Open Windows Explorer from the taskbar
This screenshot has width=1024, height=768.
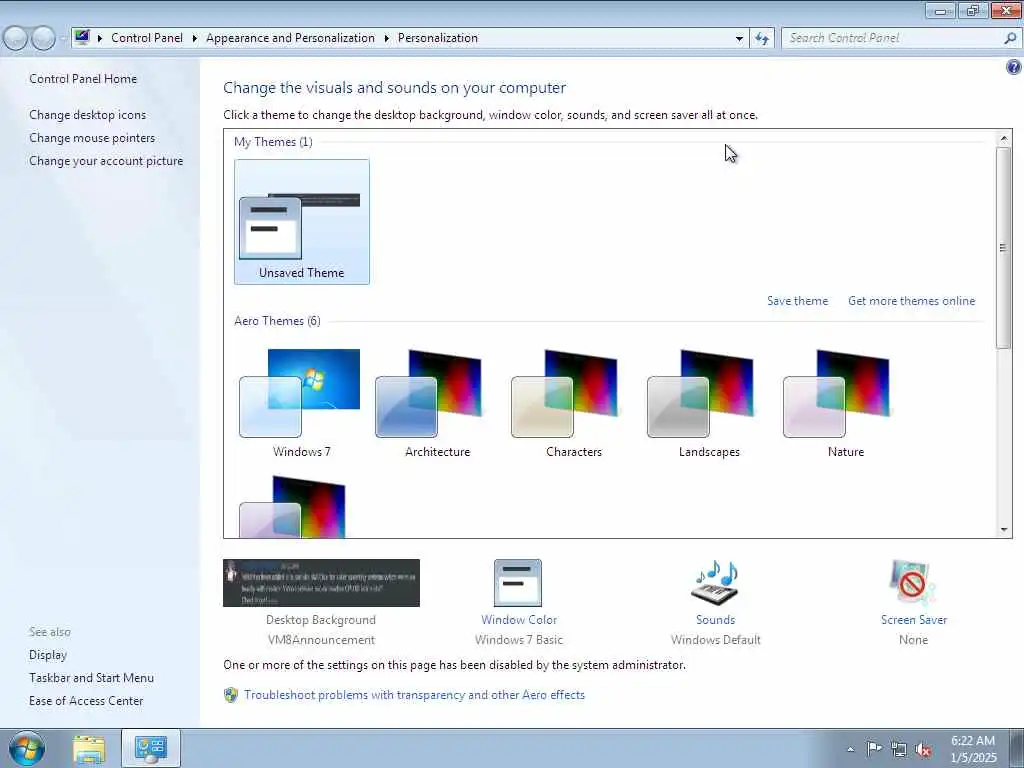(x=89, y=749)
